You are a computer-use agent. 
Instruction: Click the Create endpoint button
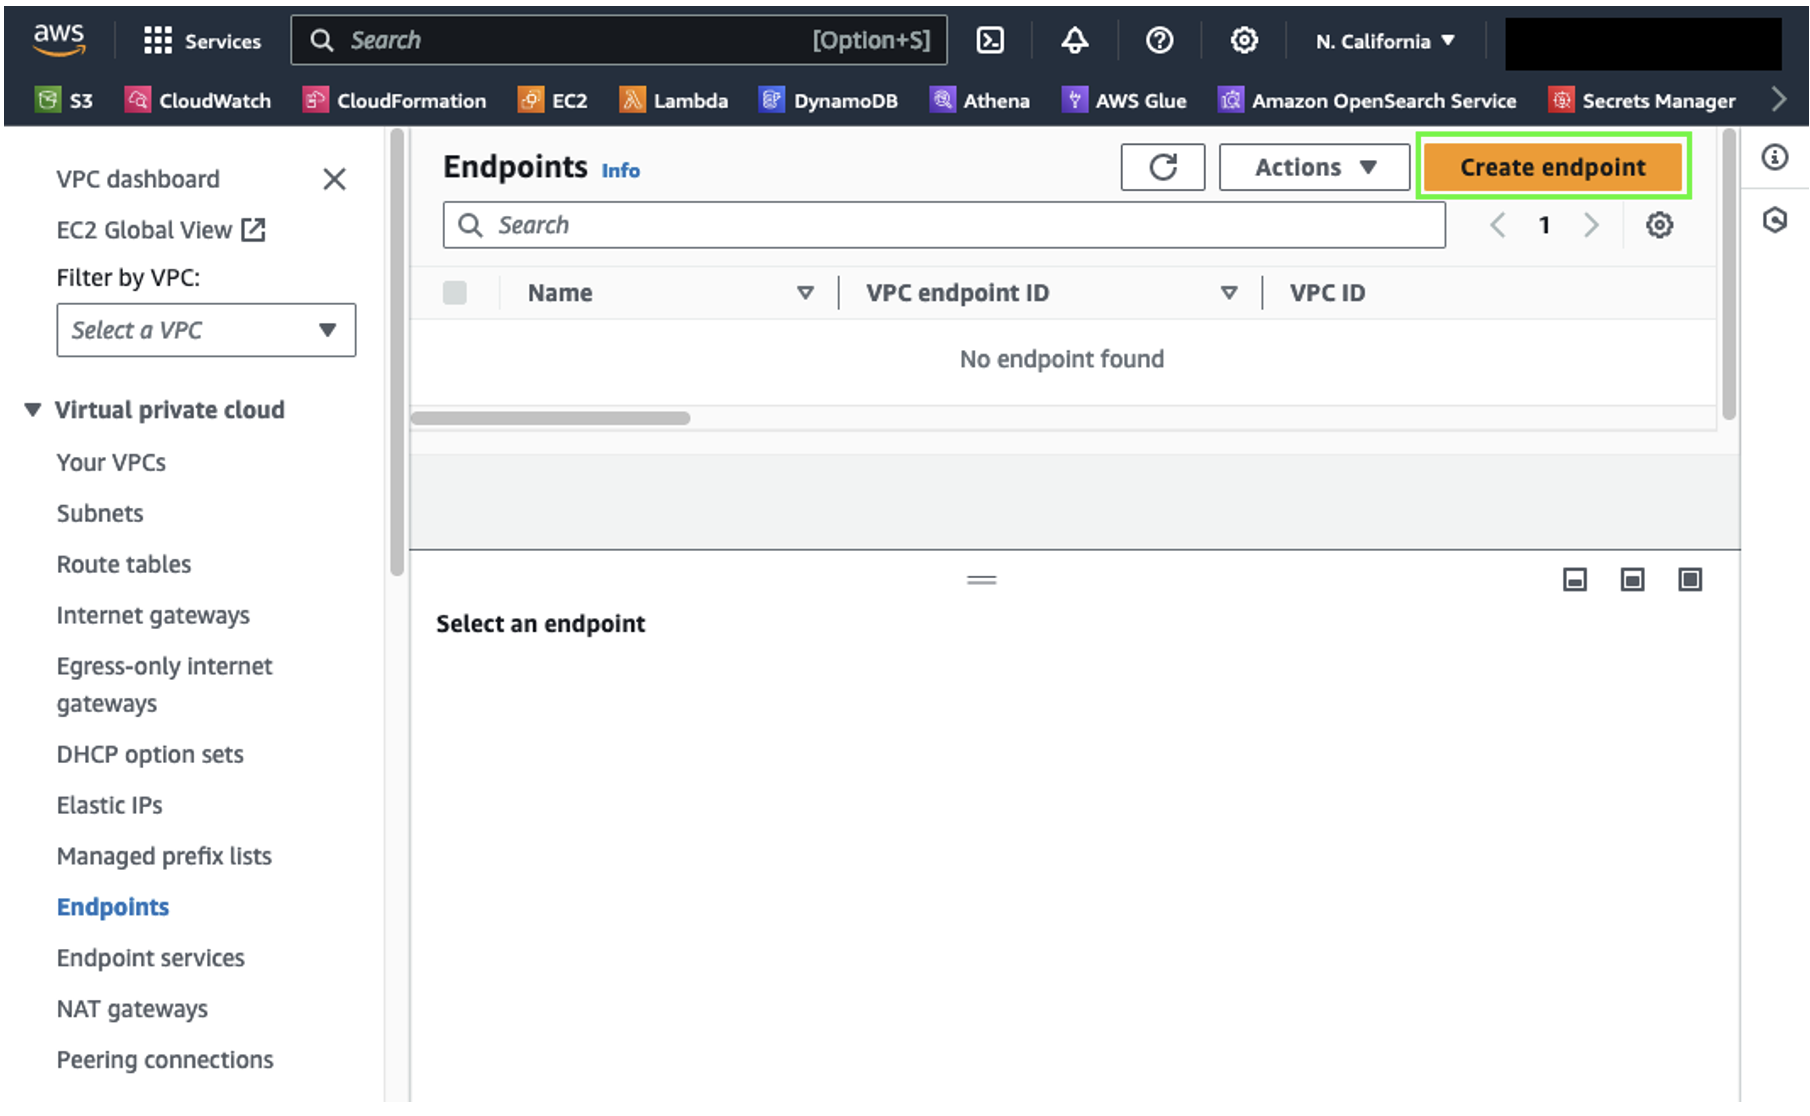point(1553,167)
